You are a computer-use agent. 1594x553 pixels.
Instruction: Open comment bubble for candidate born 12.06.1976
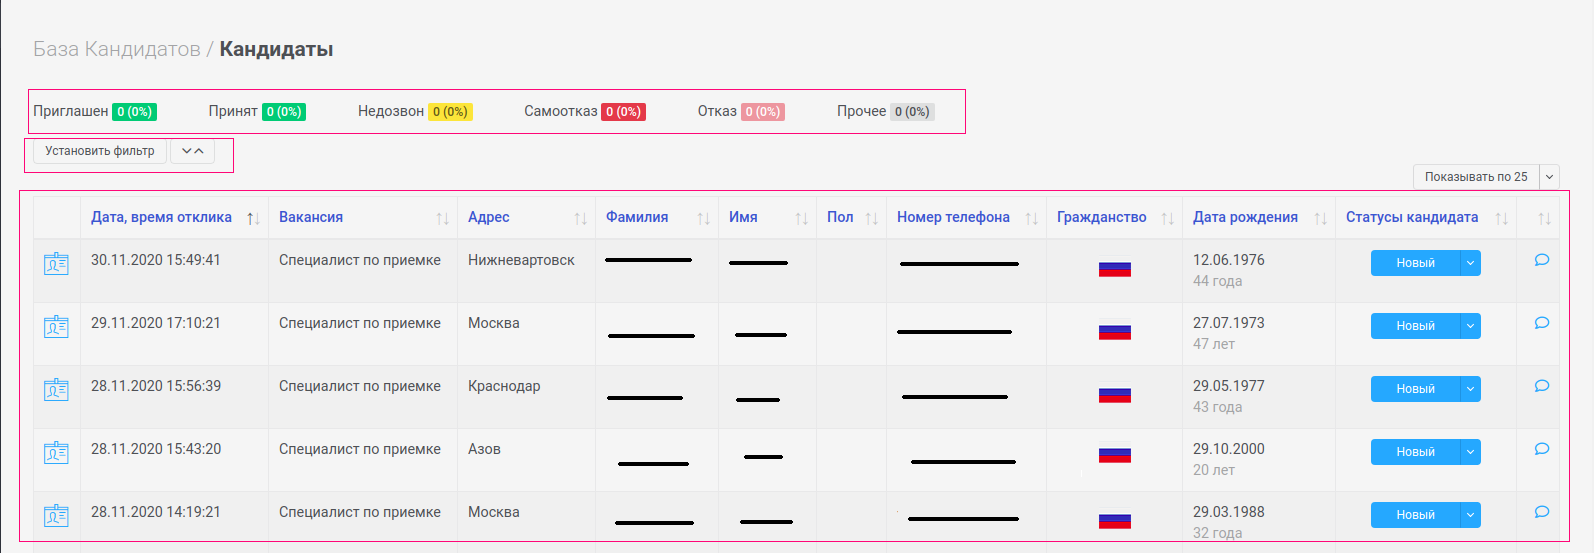(x=1541, y=260)
